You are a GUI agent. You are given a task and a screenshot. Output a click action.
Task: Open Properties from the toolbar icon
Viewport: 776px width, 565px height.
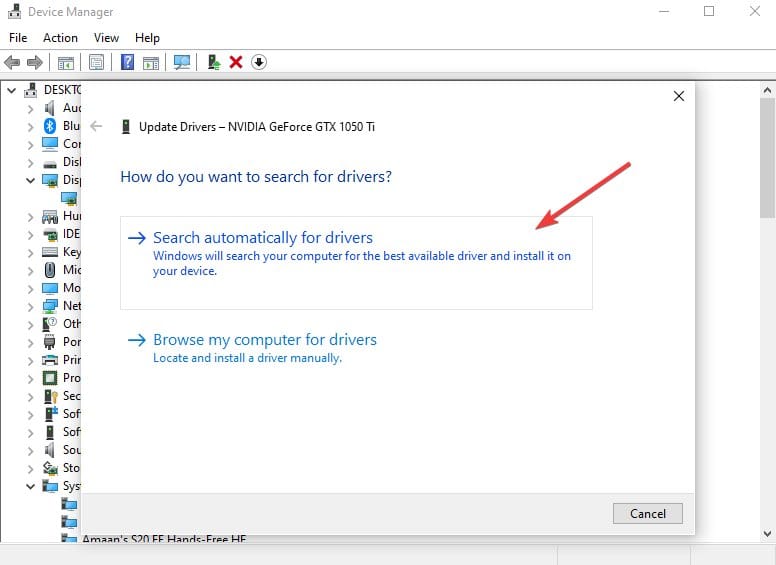point(97,62)
